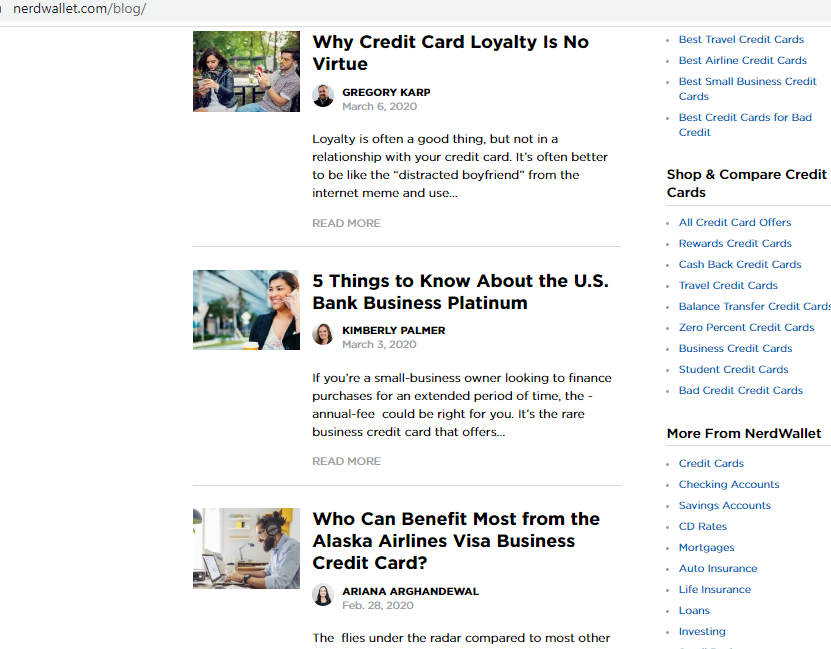
Task: Click the date Feb. 28, 2020
Action: pos(378,606)
